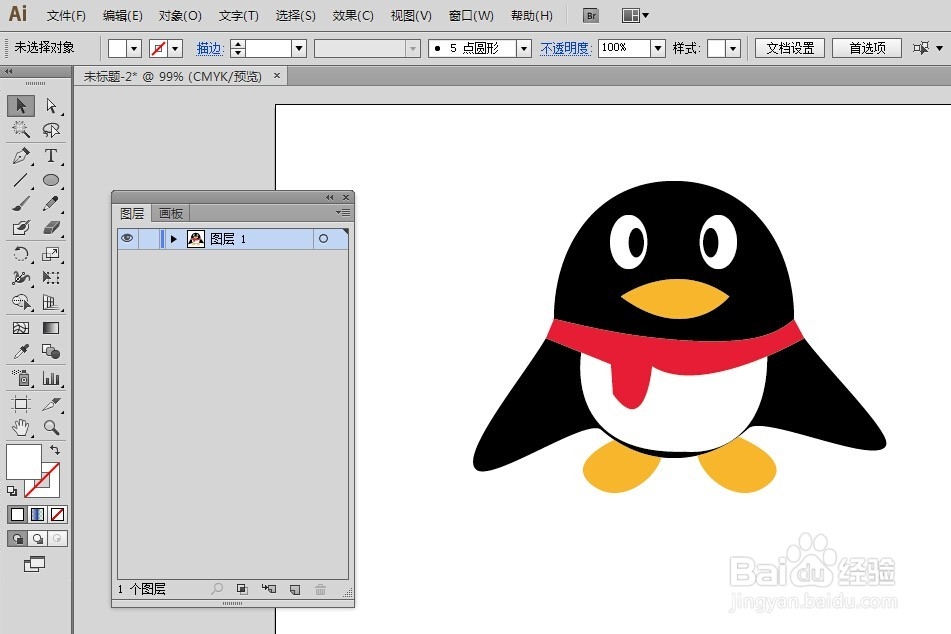
Task: Activate the Zoom magnifier tool
Action: click(51, 428)
